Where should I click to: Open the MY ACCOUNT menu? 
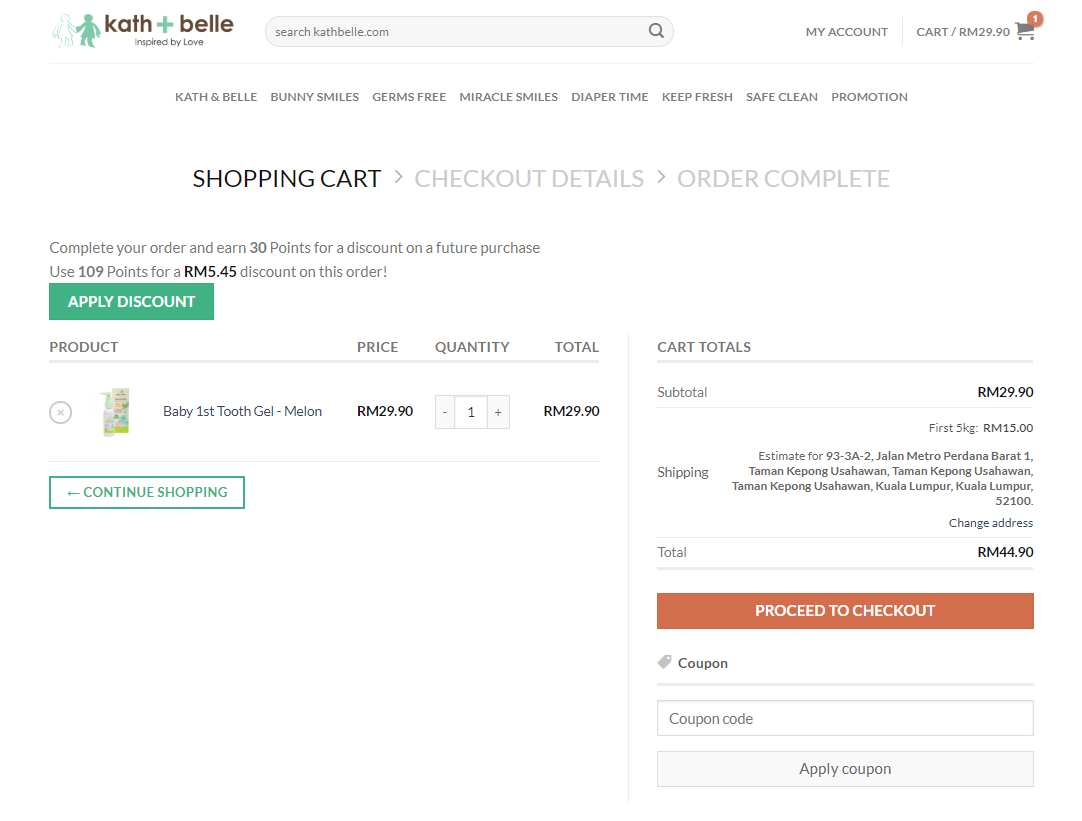click(846, 31)
